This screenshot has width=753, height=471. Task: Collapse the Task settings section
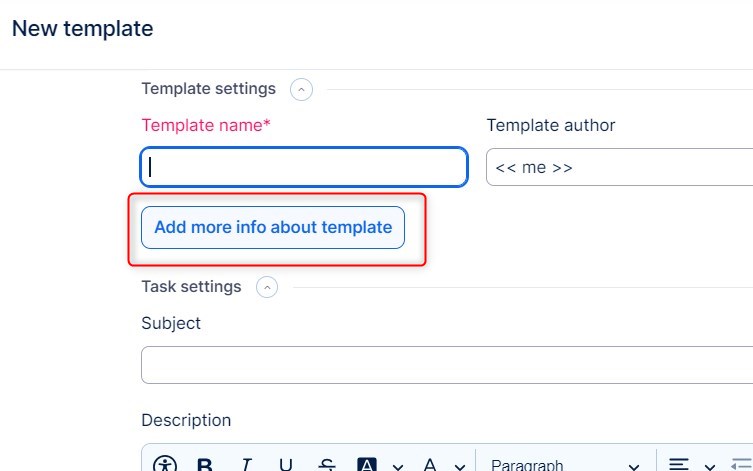(267, 288)
